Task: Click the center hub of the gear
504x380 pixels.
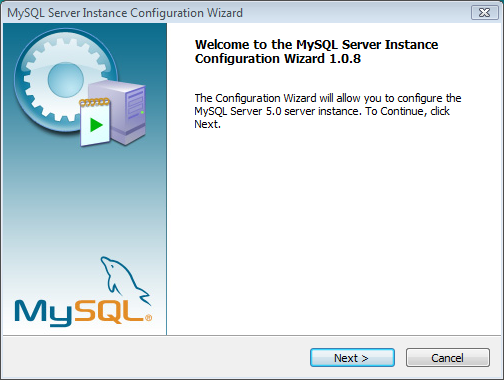Action: click(x=65, y=80)
